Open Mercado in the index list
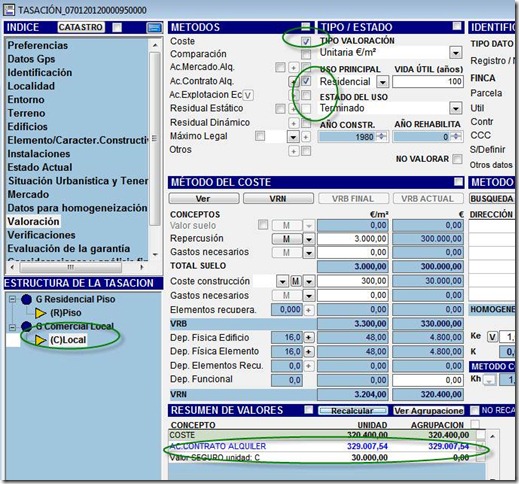Viewport: 519px width, 484px height. pyautogui.click(x=28, y=194)
